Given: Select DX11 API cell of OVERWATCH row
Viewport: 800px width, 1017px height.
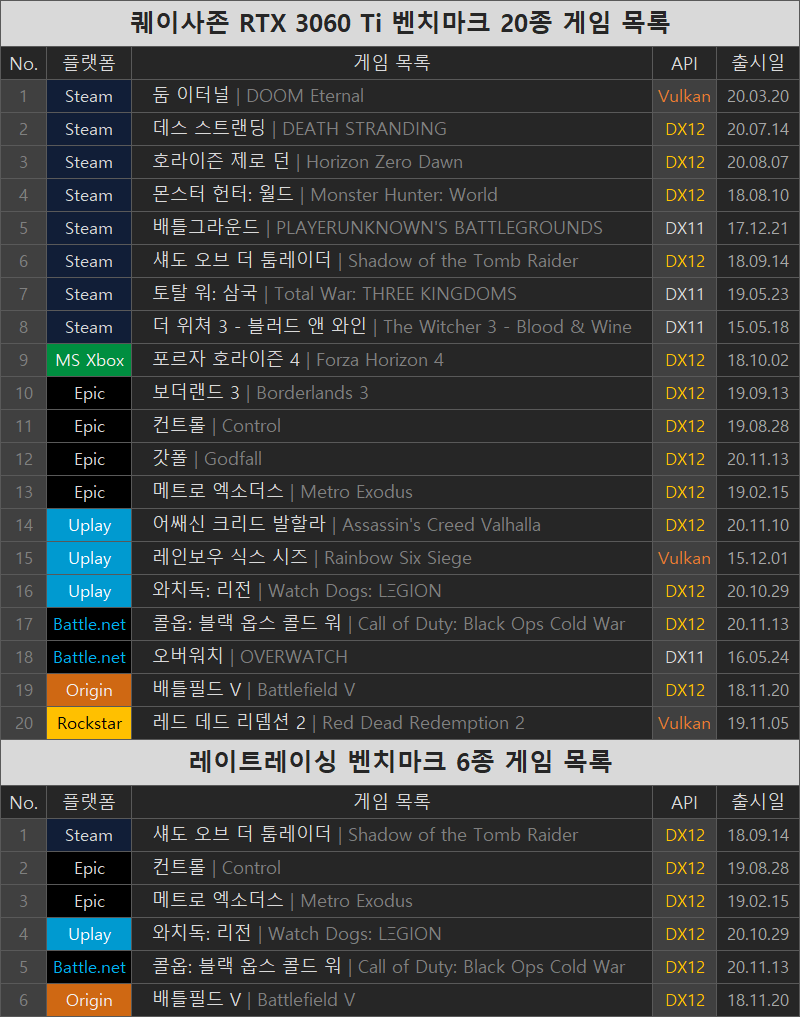Looking at the screenshot, I should tap(684, 657).
